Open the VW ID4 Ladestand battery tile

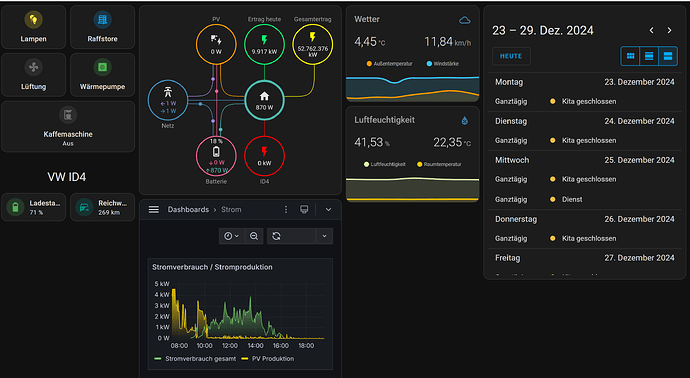tap(33, 207)
